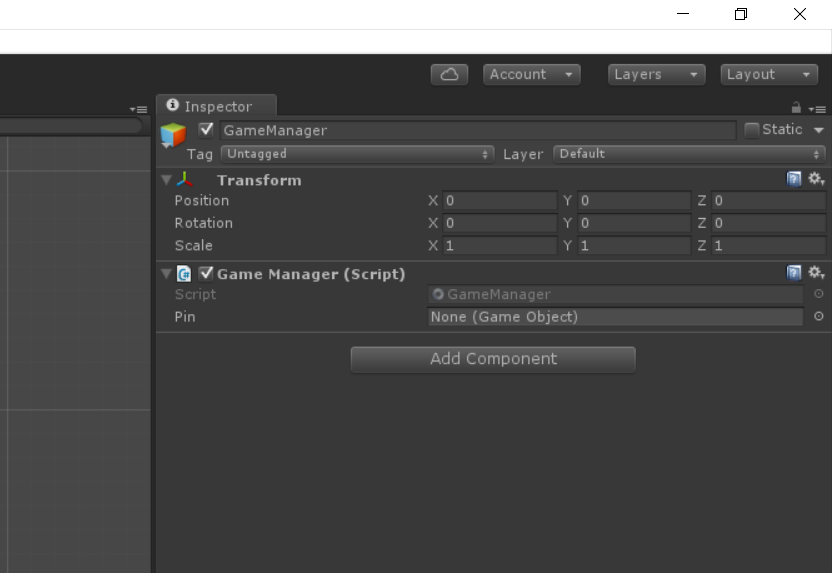Open Game Manager script gear menu
832x573 pixels.
click(816, 273)
